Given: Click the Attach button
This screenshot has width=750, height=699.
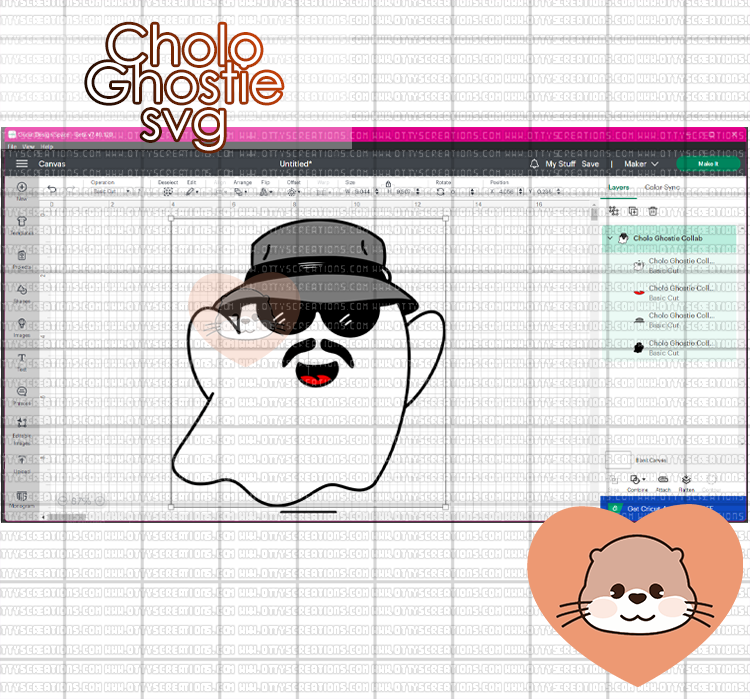Looking at the screenshot, I should [x=661, y=481].
